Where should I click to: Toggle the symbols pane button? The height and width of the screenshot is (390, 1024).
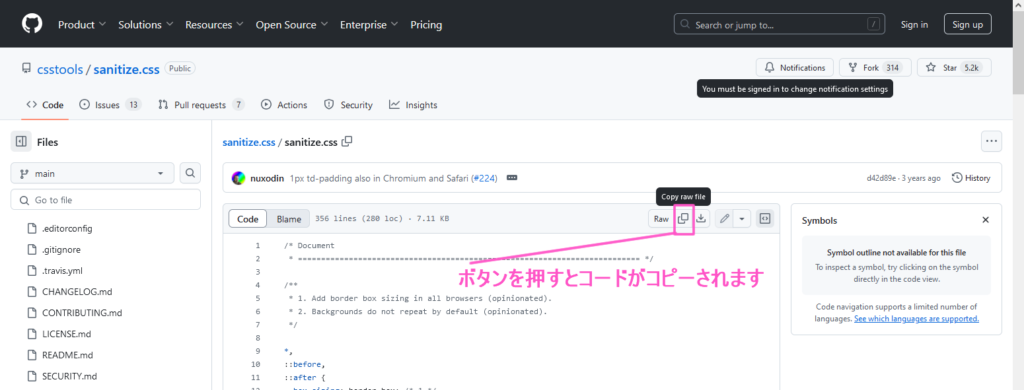point(765,219)
